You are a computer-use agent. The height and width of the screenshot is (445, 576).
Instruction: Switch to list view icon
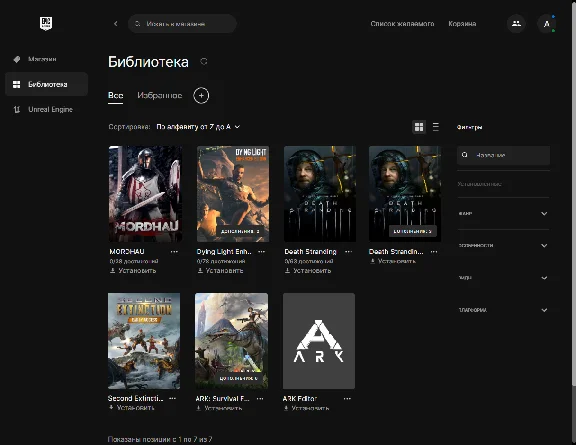pos(436,127)
